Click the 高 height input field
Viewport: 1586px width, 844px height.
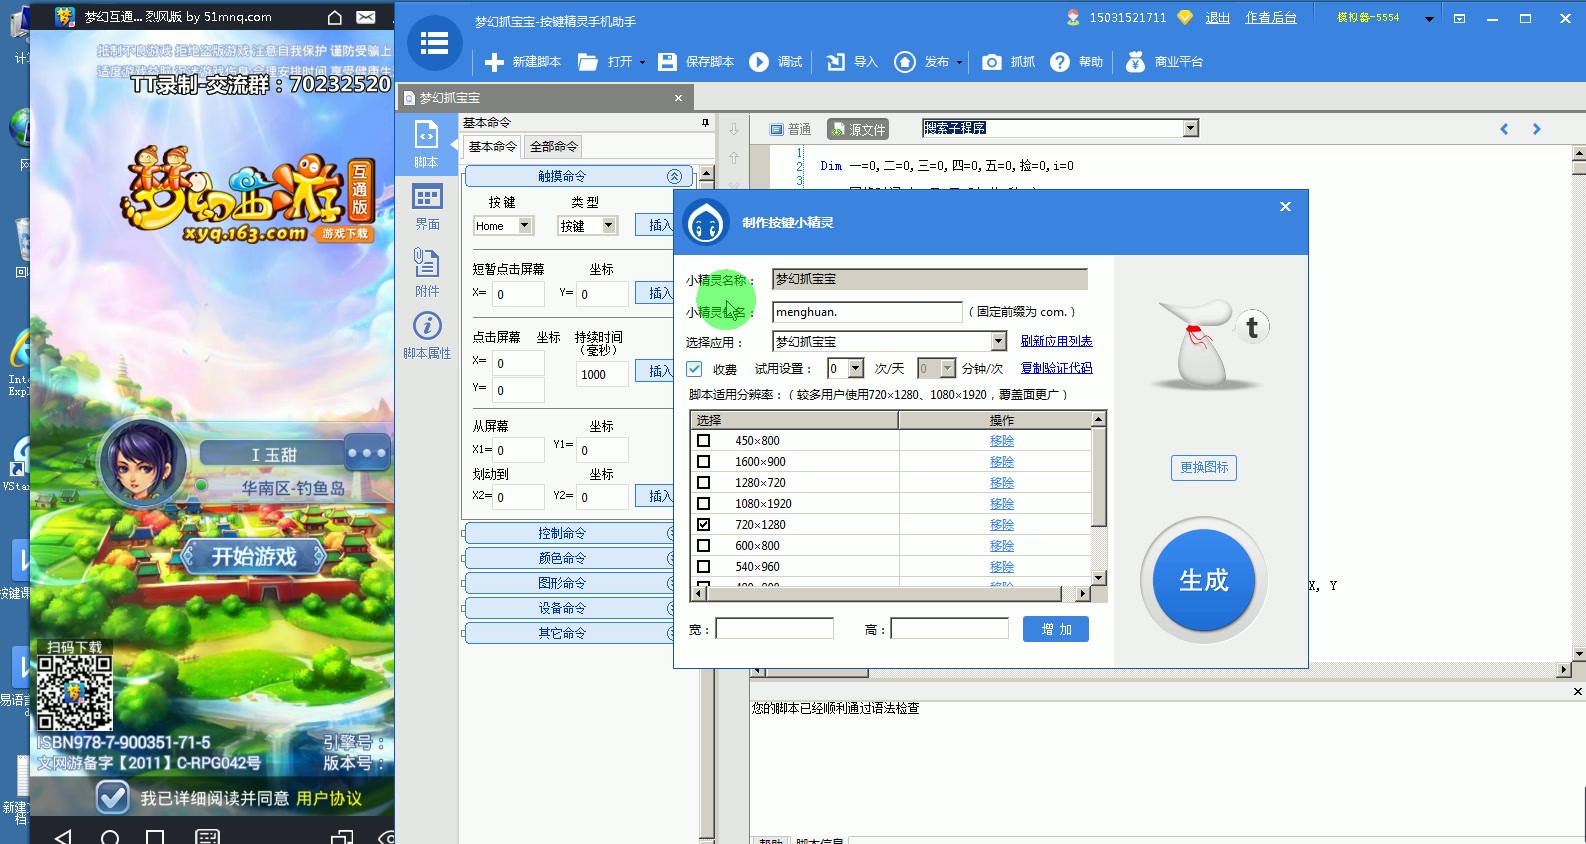(949, 628)
